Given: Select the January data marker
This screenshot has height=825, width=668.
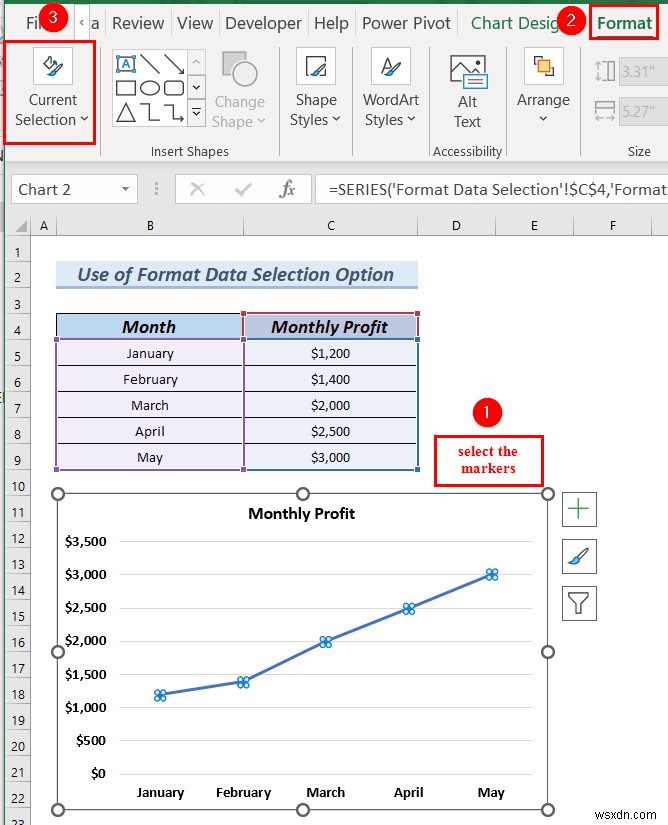Looking at the screenshot, I should (160, 695).
